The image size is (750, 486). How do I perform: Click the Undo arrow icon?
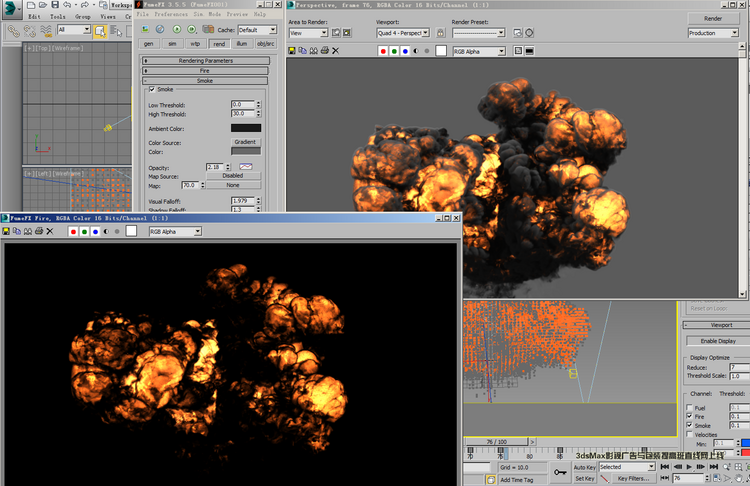pos(67,5)
